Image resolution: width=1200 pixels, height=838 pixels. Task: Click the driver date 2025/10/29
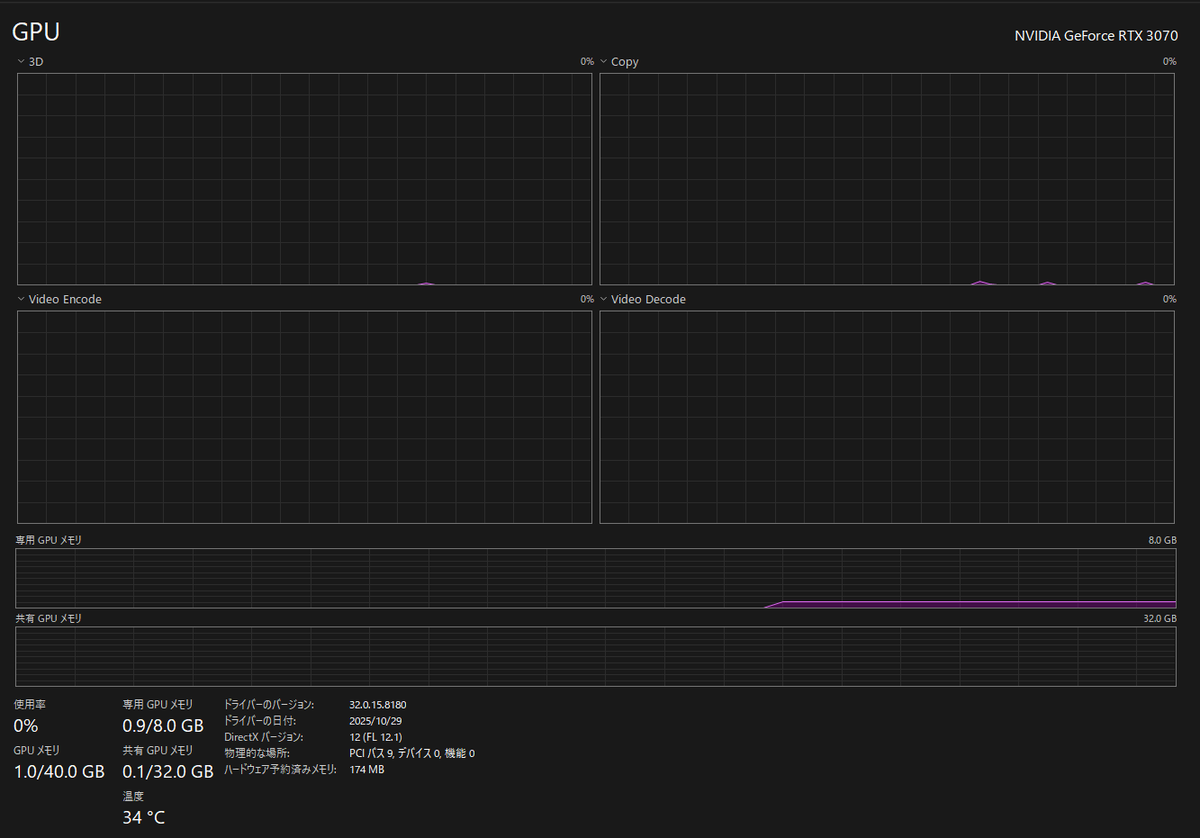tap(376, 721)
